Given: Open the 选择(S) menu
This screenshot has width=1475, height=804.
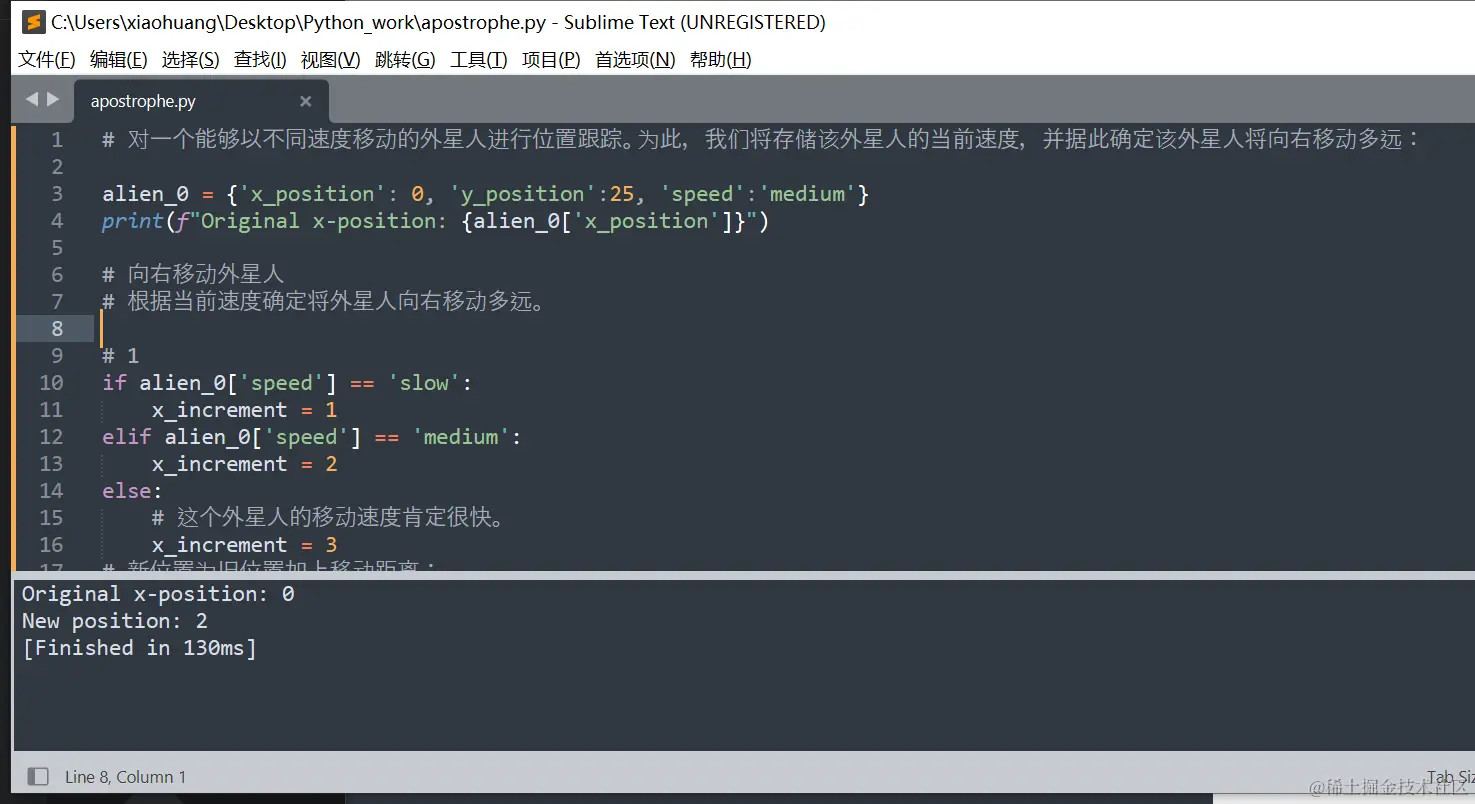Looking at the screenshot, I should click(x=190, y=59).
